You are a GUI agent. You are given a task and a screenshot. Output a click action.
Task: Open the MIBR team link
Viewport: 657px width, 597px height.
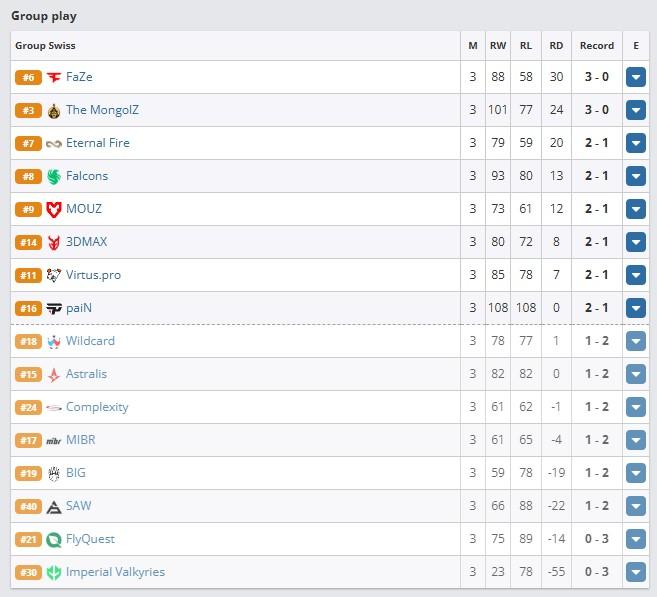point(81,440)
